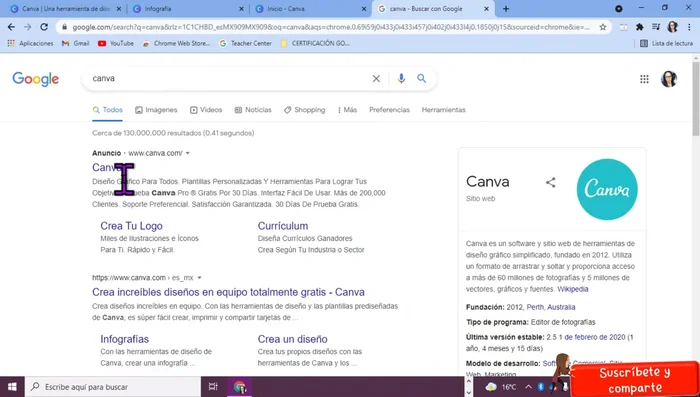This screenshot has height=397, width=700.
Task: Click the weather icon in system tray
Action: [x=491, y=387]
